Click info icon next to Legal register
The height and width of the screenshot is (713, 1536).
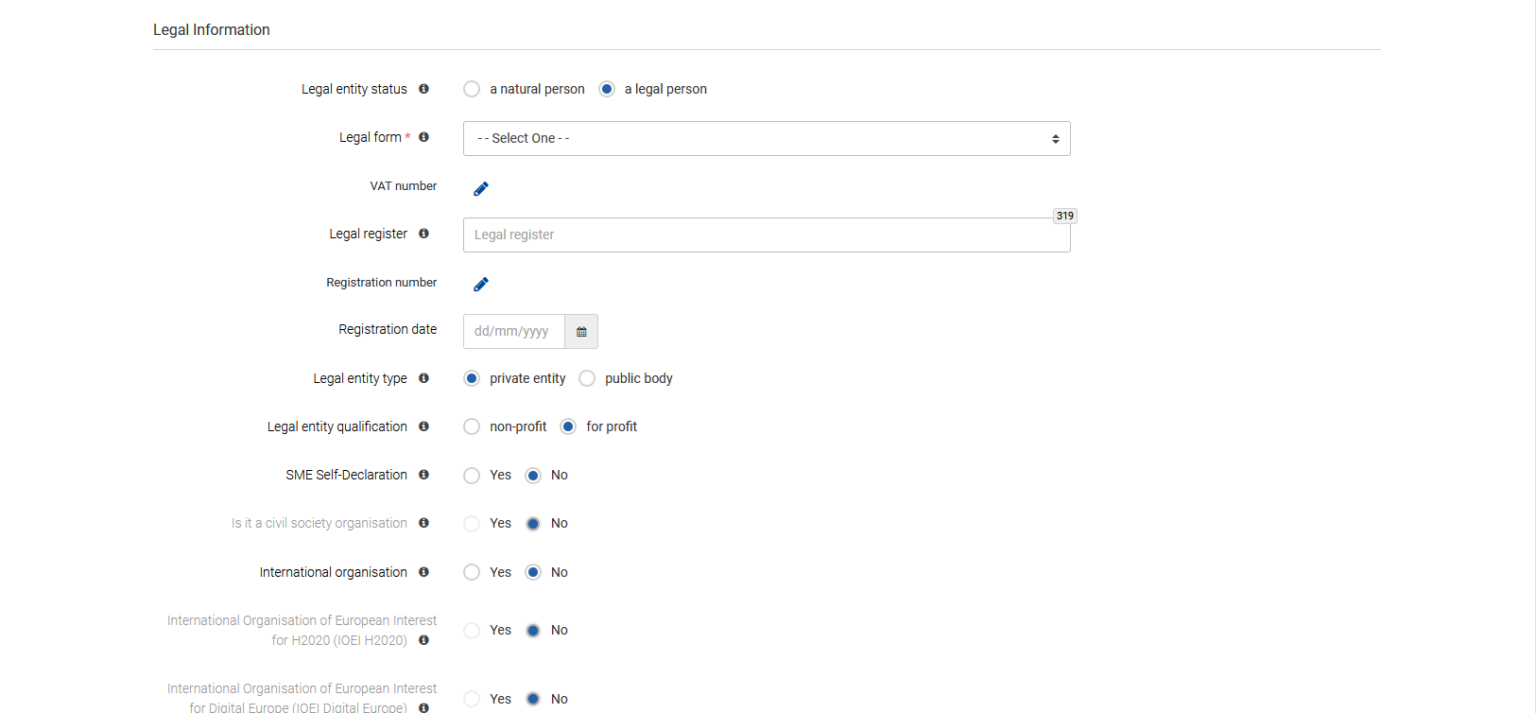point(424,234)
